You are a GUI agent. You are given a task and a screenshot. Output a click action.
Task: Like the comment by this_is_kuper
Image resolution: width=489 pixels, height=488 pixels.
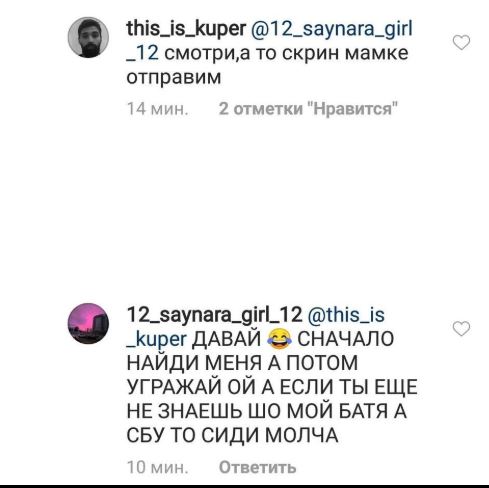461,42
